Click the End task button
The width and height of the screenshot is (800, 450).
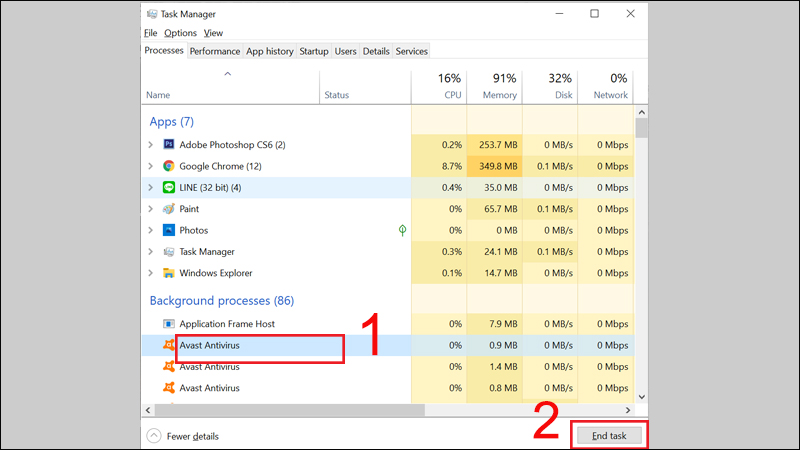point(609,436)
